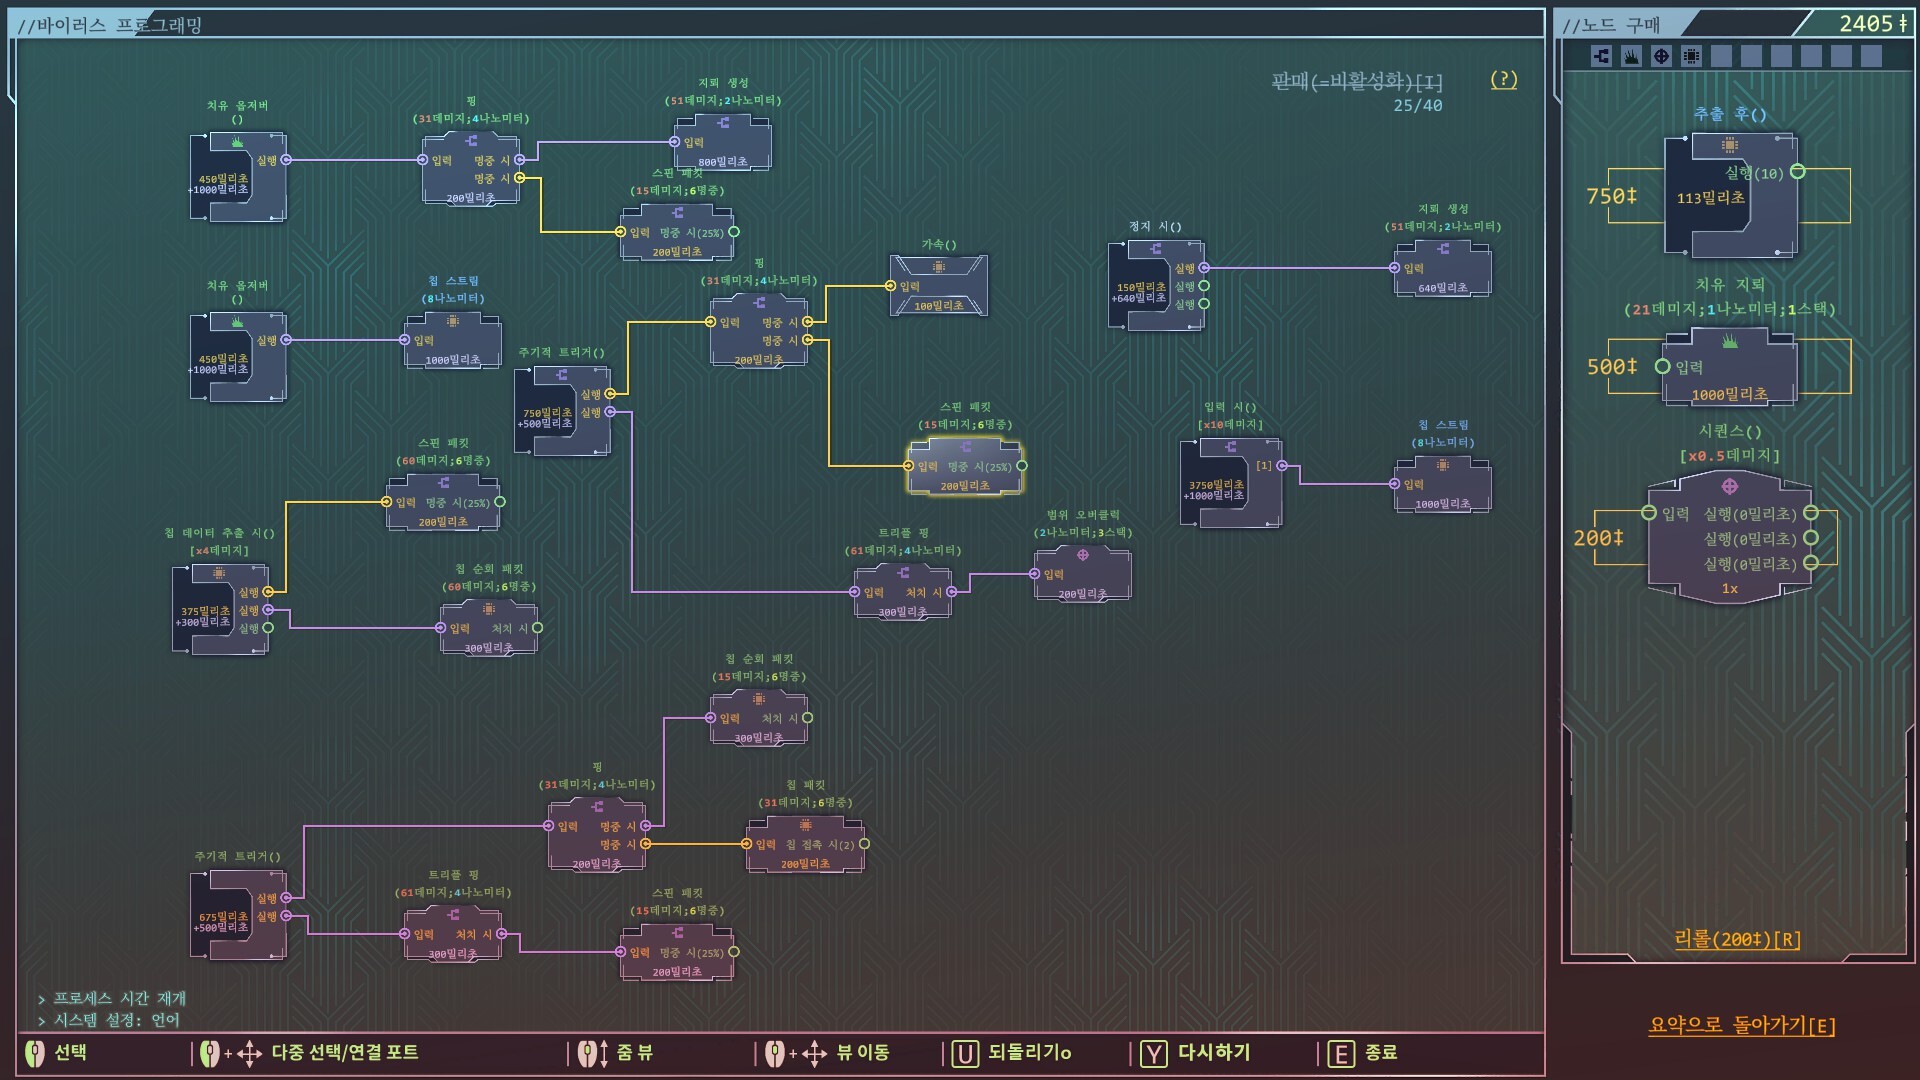
Task: Click the grass-shaped icon in shop inventory
Action: click(x=1631, y=56)
